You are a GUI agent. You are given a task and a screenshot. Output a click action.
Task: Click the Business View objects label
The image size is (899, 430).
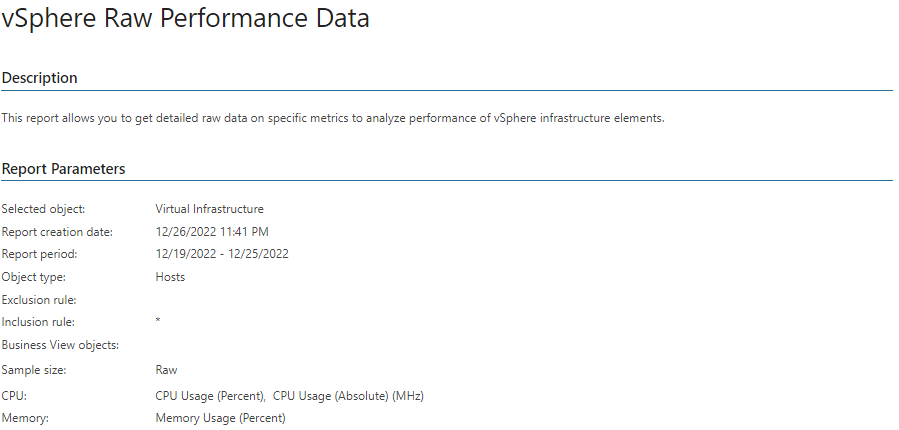click(60, 345)
